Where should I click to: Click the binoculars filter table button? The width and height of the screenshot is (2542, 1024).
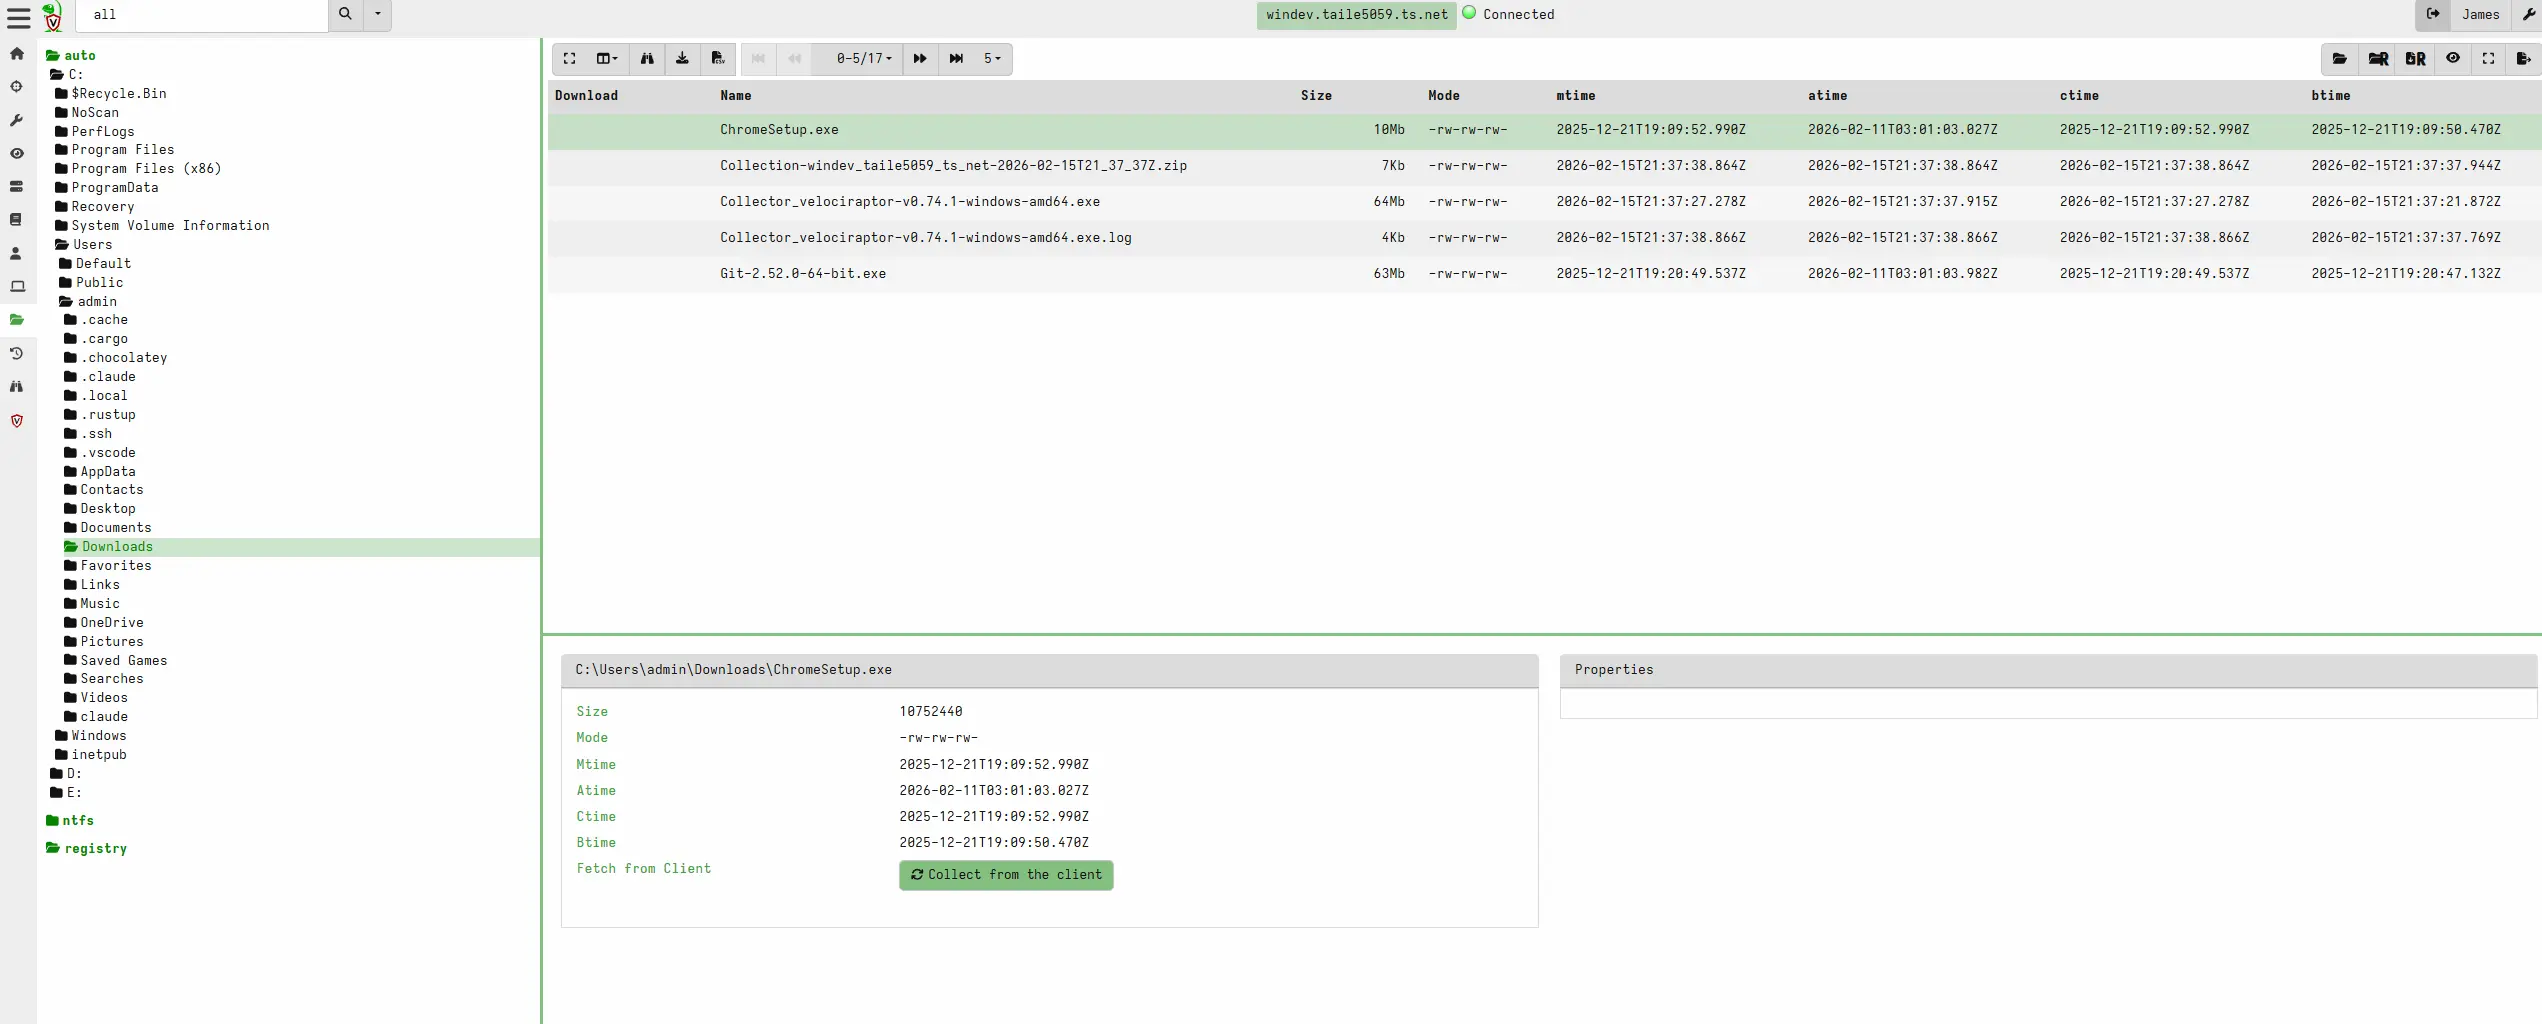(x=647, y=59)
